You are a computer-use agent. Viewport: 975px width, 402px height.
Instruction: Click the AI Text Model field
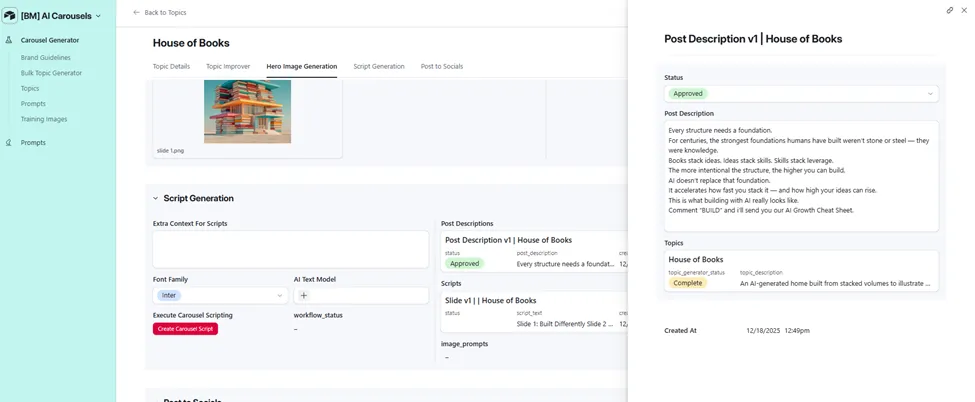click(x=361, y=296)
